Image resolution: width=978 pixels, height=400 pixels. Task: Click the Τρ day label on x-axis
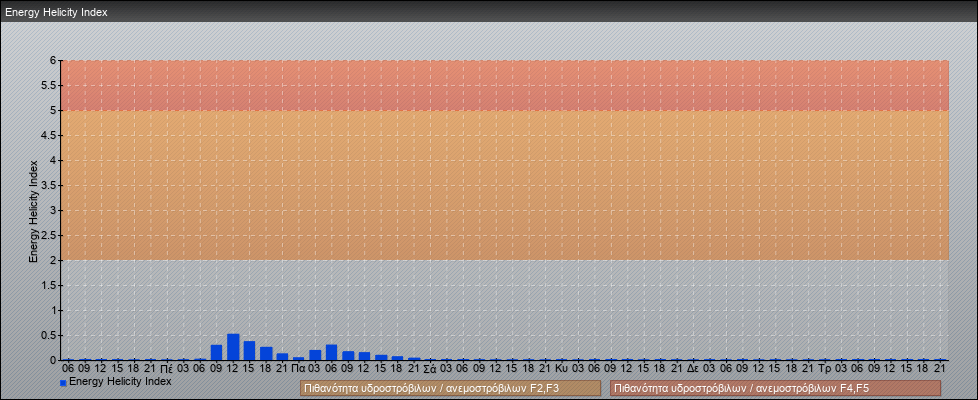tap(825, 369)
